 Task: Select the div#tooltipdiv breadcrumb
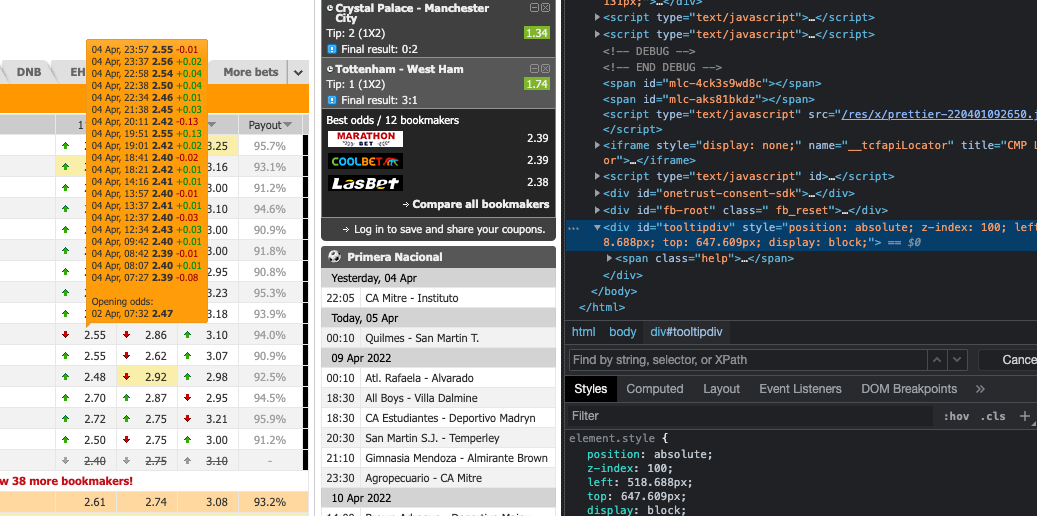point(686,332)
